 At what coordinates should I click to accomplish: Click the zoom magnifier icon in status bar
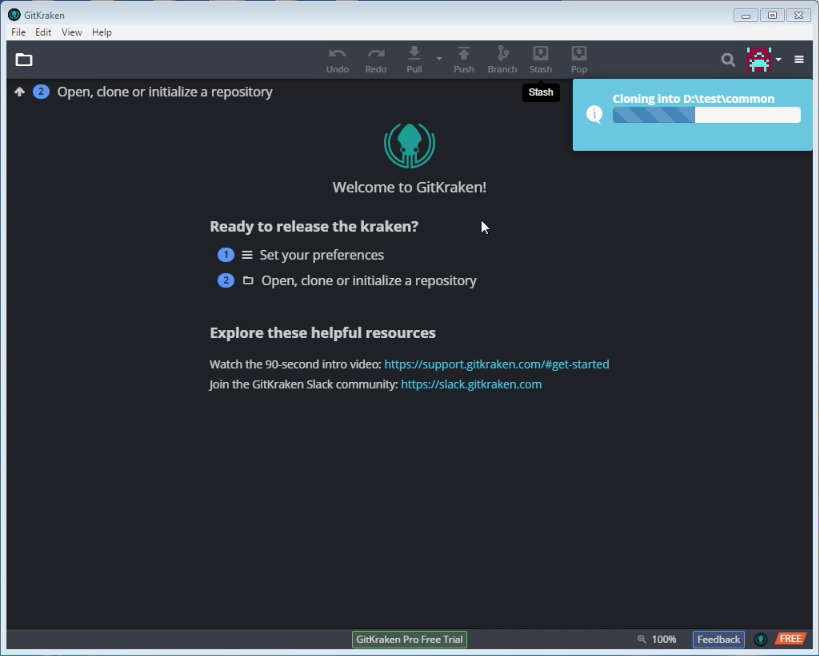tap(641, 639)
